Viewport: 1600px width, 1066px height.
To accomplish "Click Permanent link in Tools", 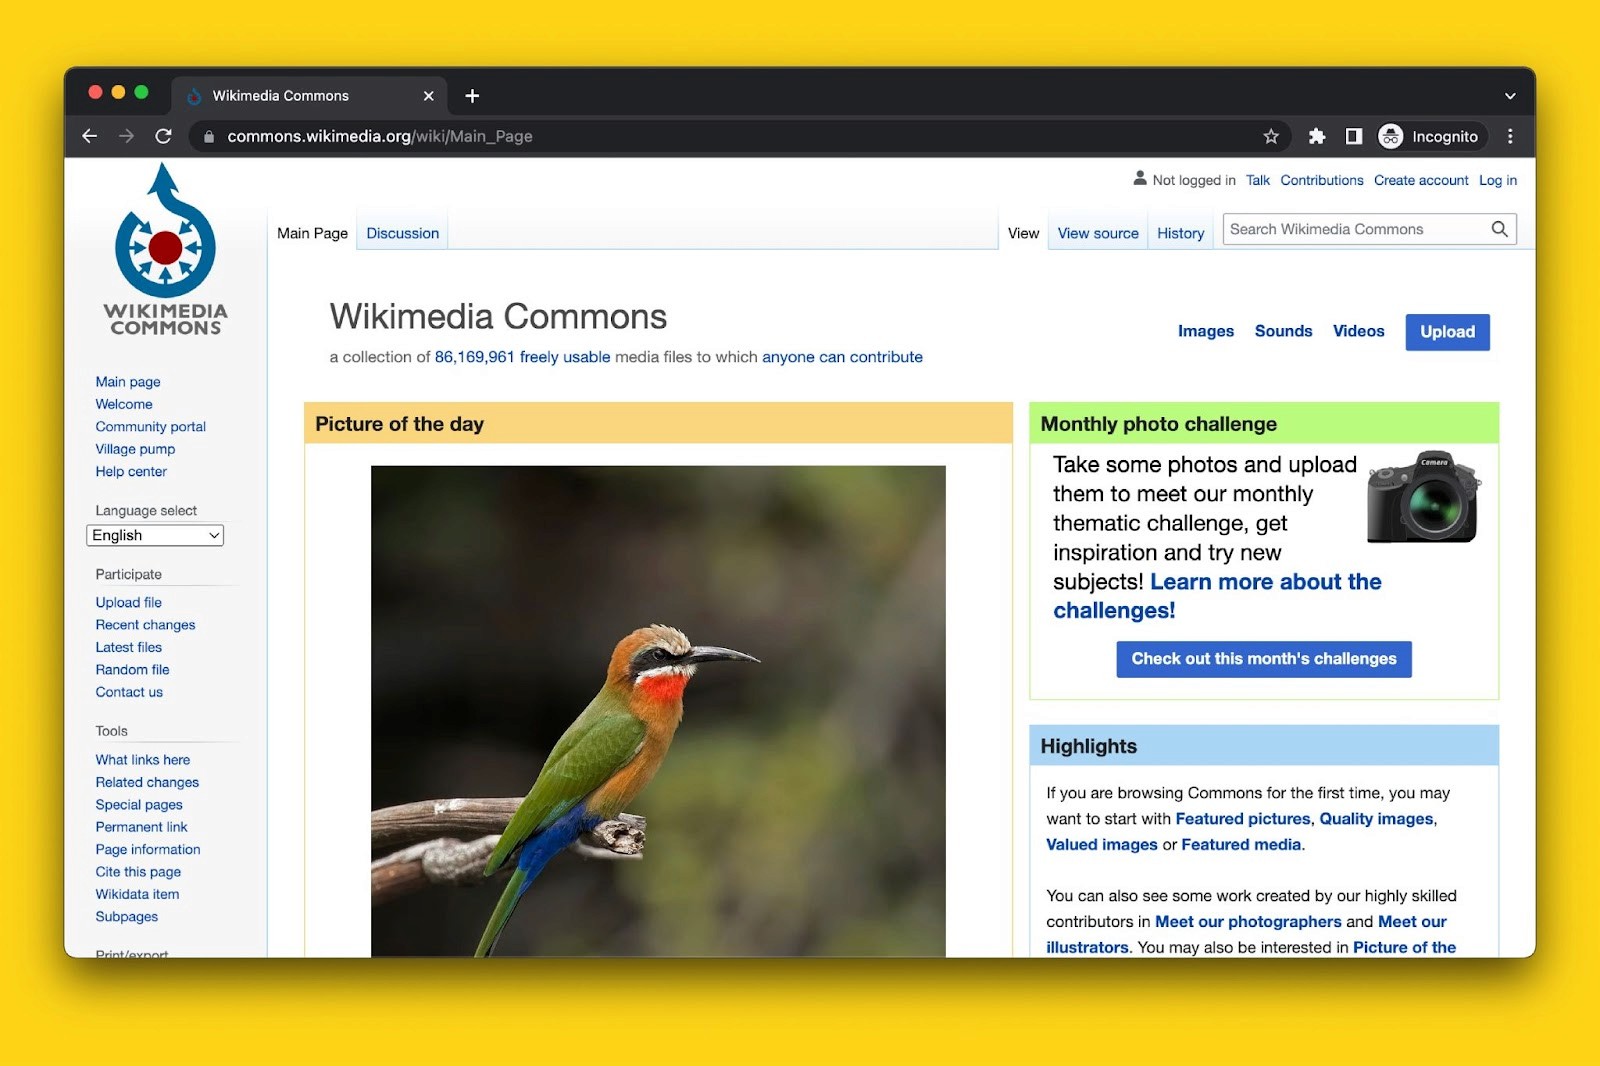I will 141,827.
